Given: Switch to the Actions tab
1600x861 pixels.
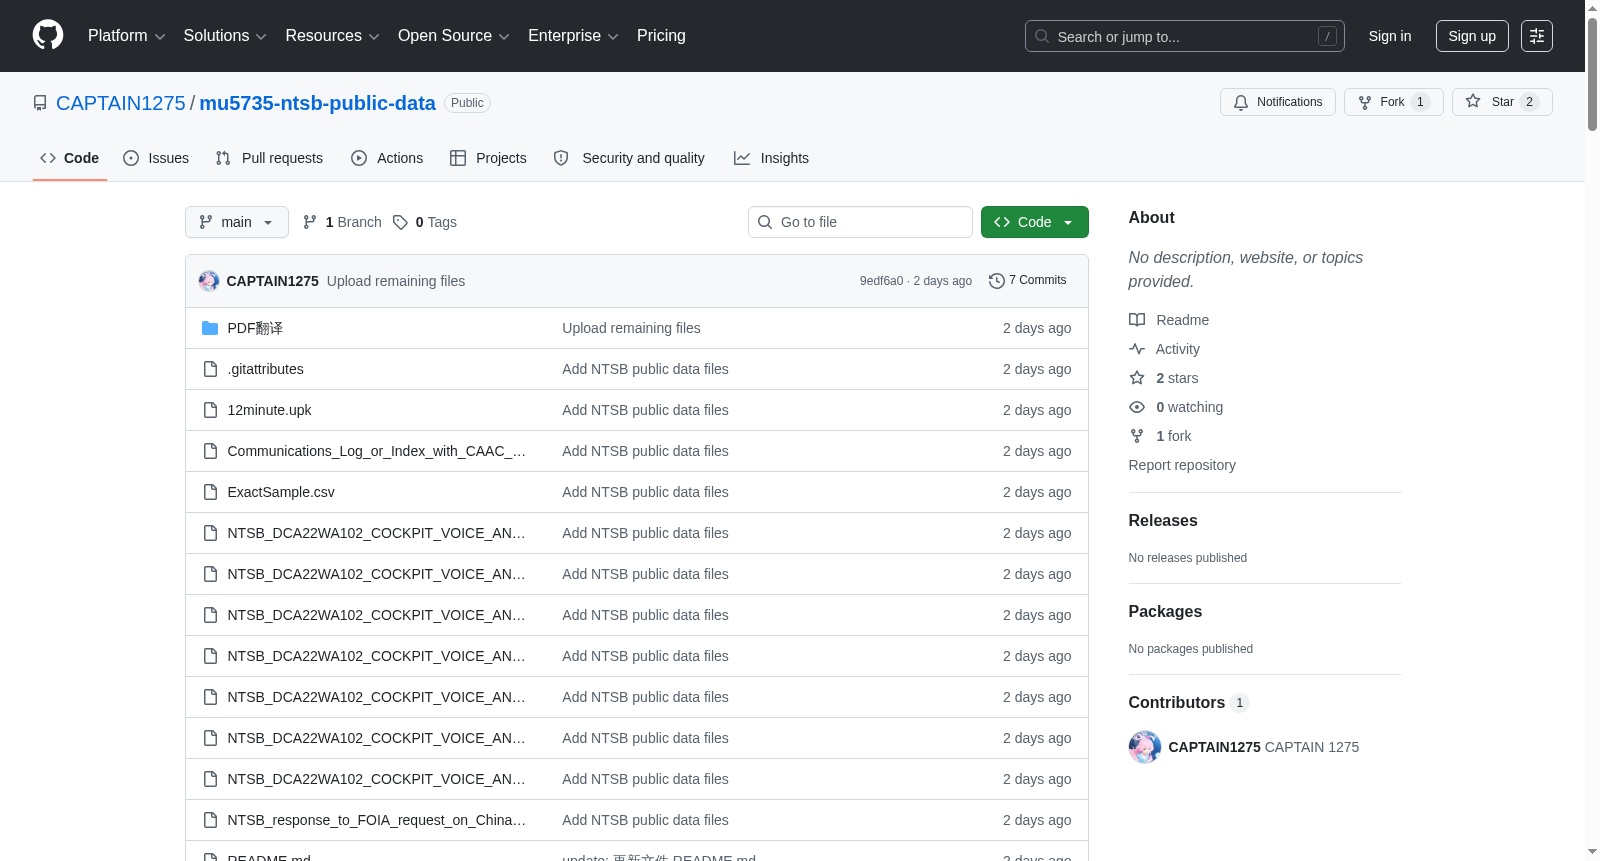Looking at the screenshot, I should 387,158.
